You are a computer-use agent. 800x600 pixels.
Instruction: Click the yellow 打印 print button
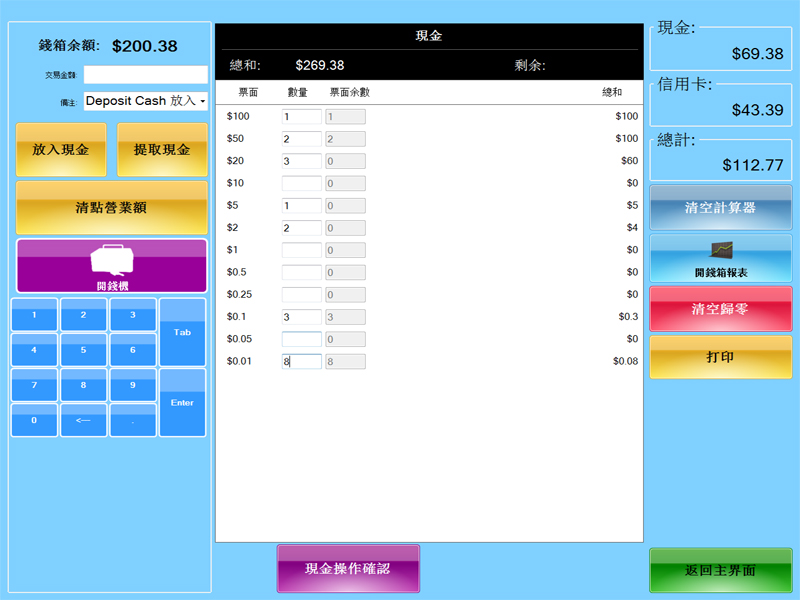coord(720,357)
